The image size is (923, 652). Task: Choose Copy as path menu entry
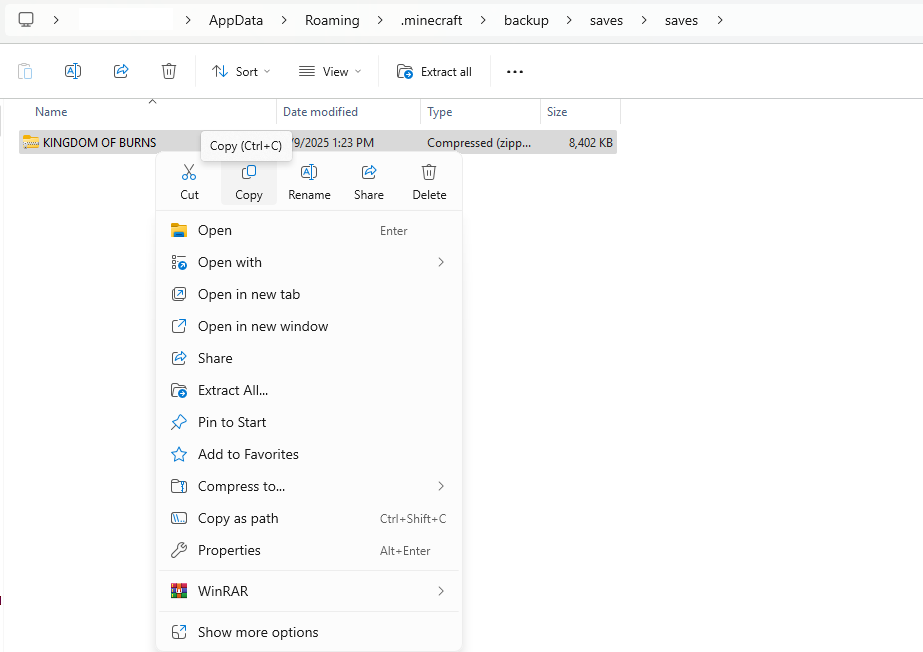pos(238,518)
